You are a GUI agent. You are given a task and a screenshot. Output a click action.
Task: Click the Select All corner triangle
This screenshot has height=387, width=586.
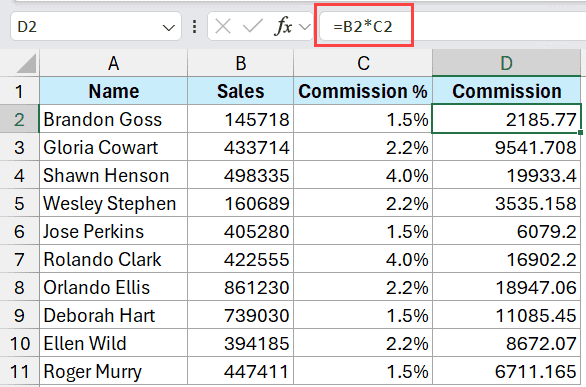click(x=27, y=64)
